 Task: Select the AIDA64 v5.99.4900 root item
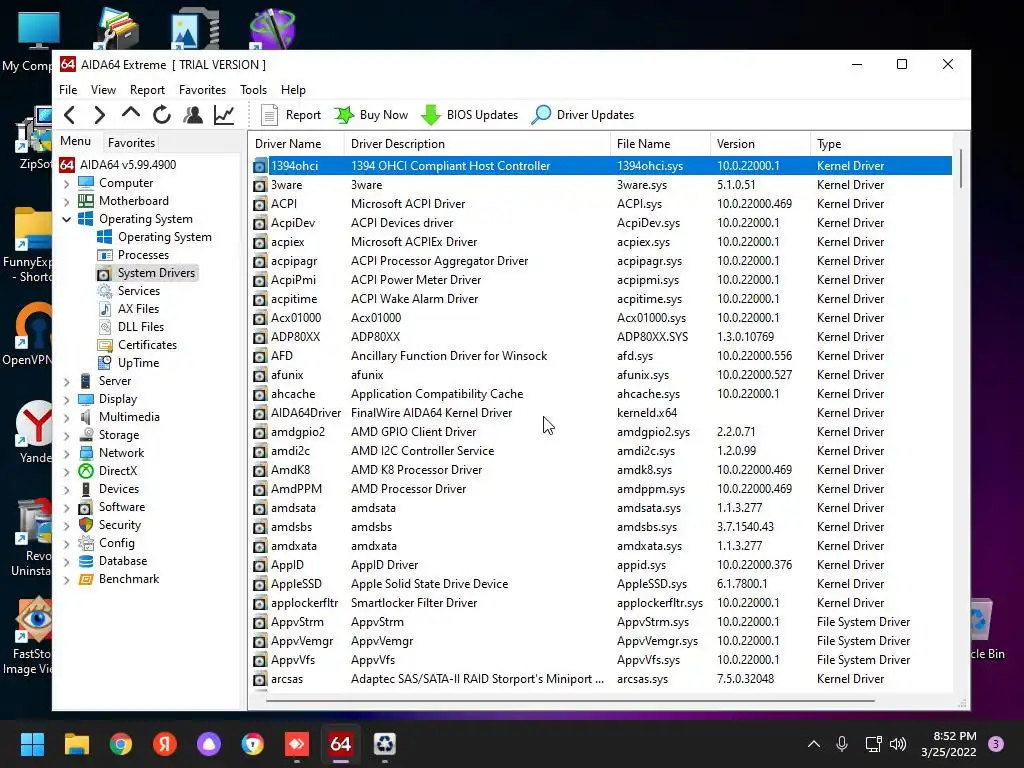118,165
